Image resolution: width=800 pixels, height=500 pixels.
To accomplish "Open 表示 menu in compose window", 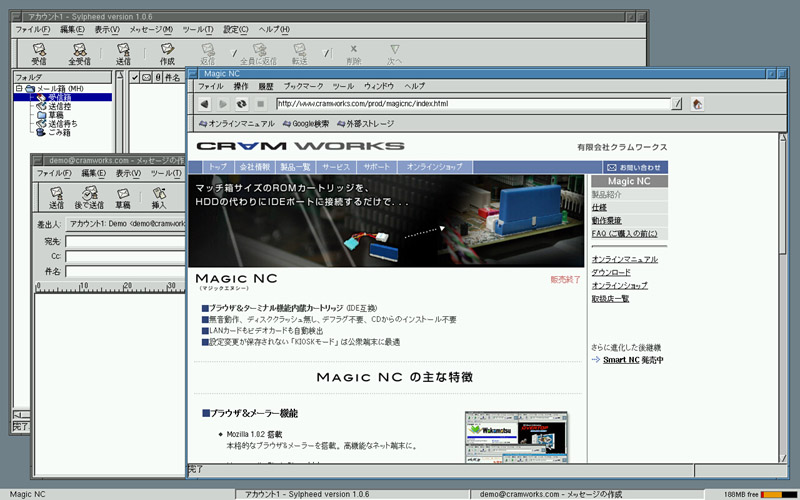I will (x=128, y=173).
